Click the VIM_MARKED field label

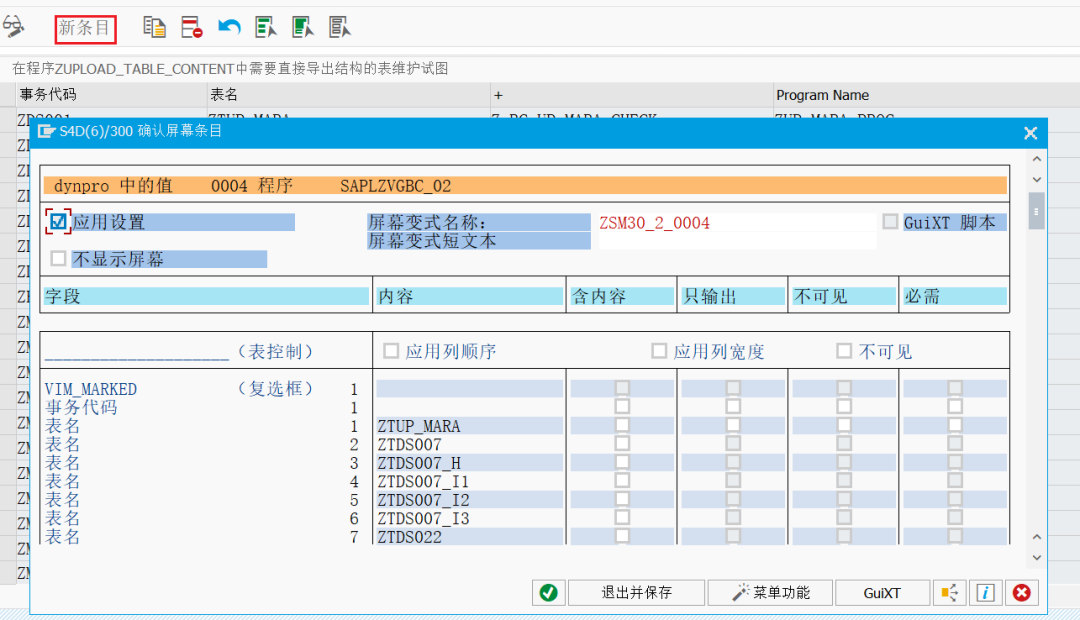(91, 389)
